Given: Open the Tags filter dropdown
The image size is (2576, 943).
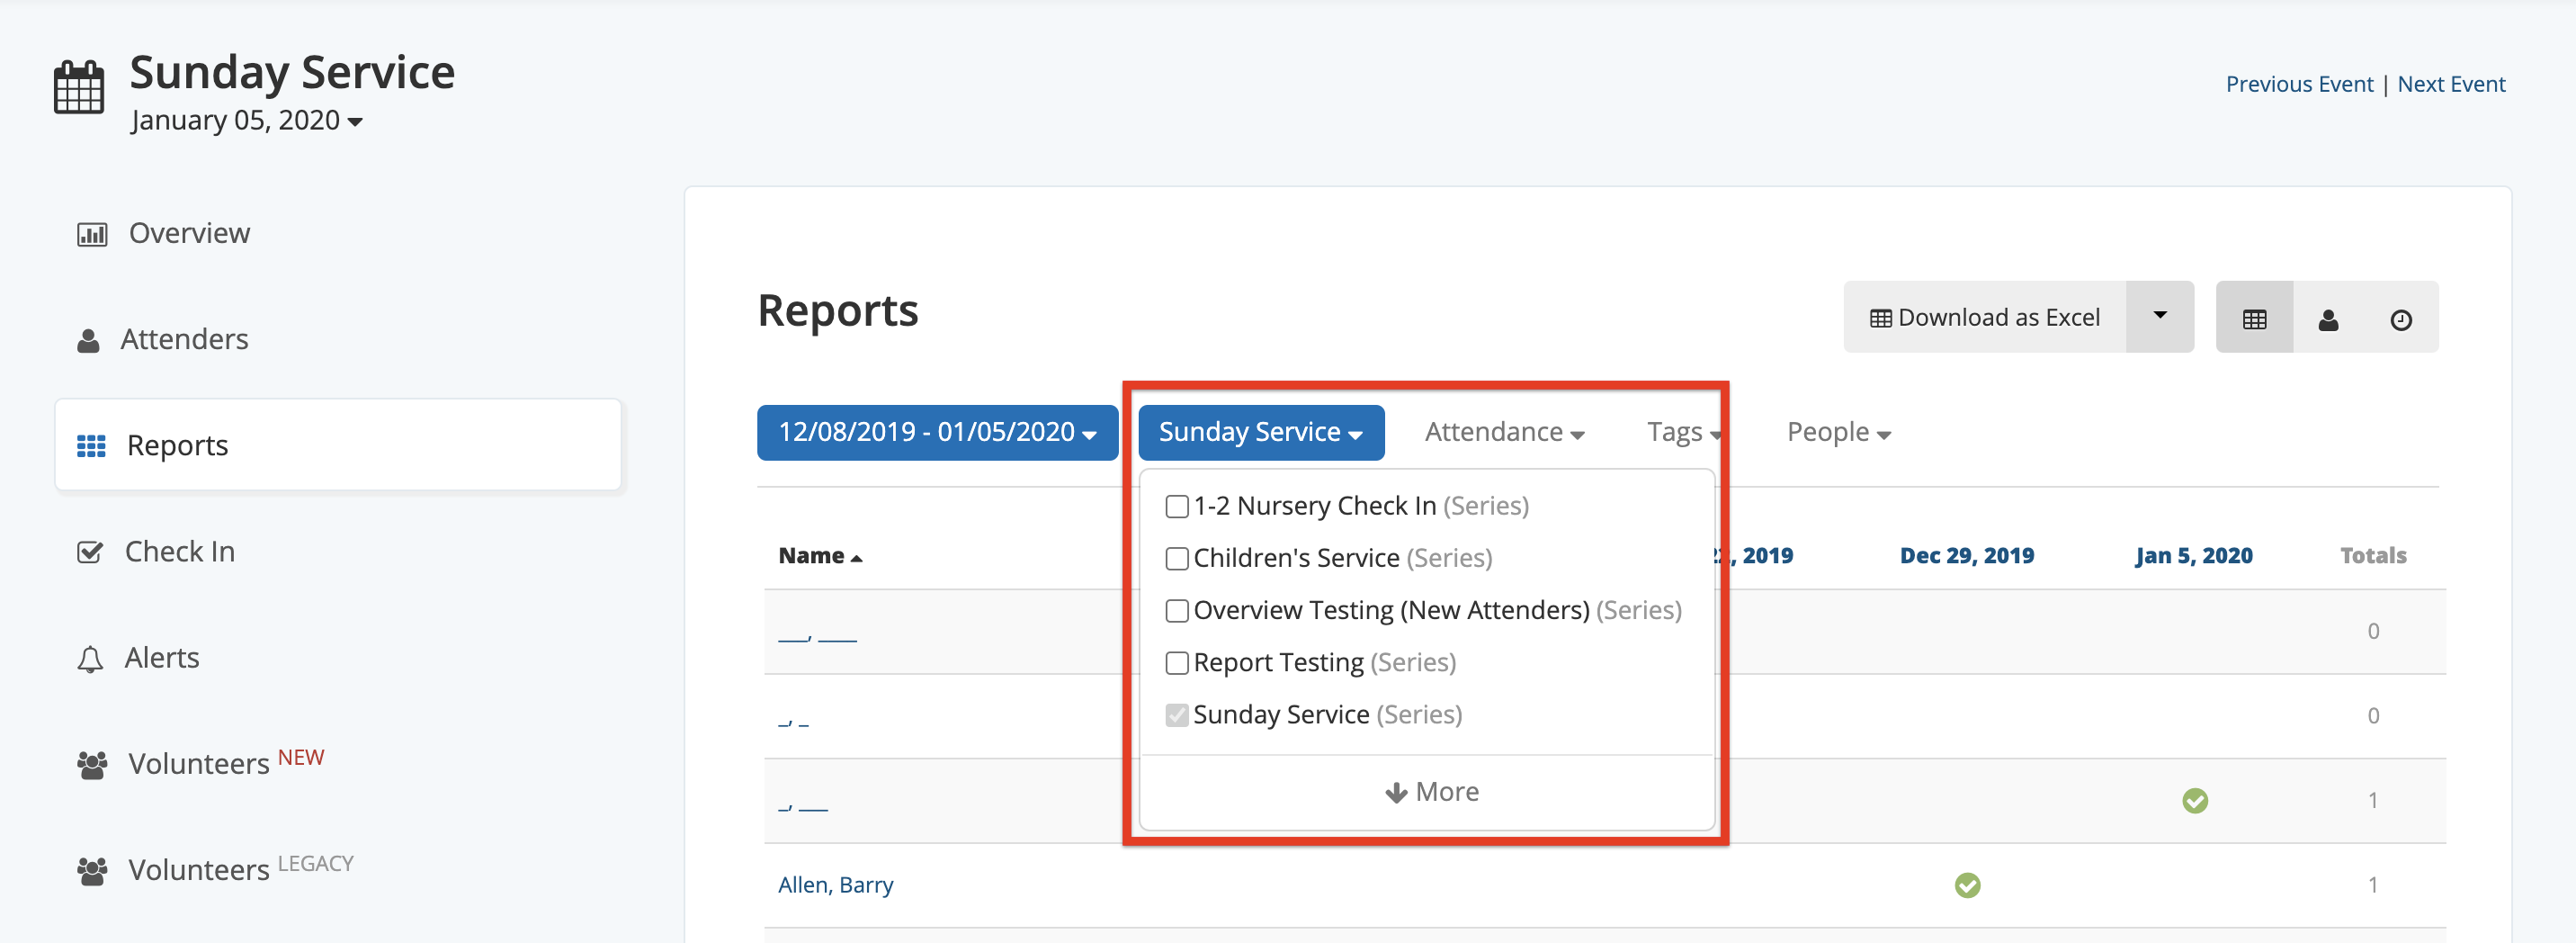Looking at the screenshot, I should [1683, 432].
